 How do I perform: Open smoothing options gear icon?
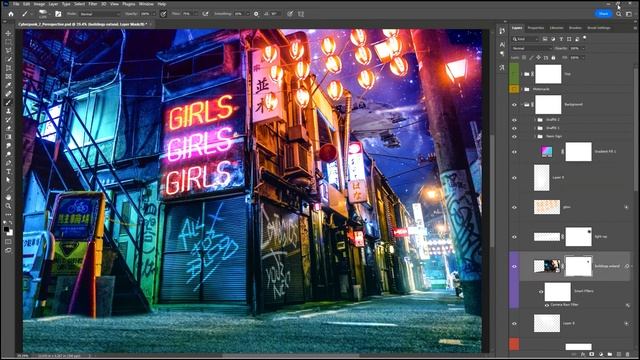[256, 14]
